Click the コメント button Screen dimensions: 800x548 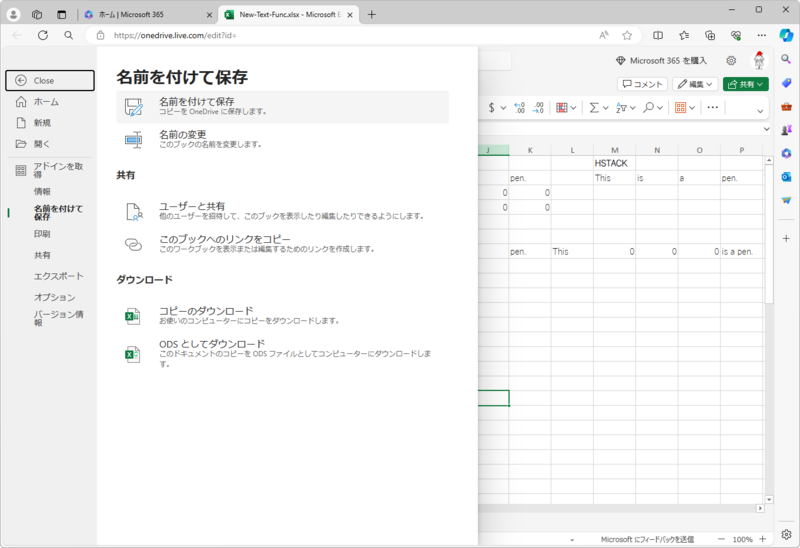click(x=642, y=84)
